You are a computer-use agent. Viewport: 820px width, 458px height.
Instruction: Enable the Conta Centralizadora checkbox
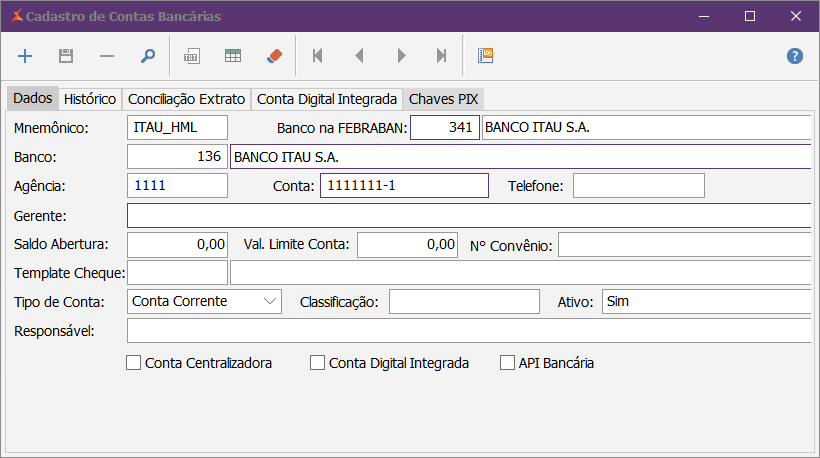133,363
